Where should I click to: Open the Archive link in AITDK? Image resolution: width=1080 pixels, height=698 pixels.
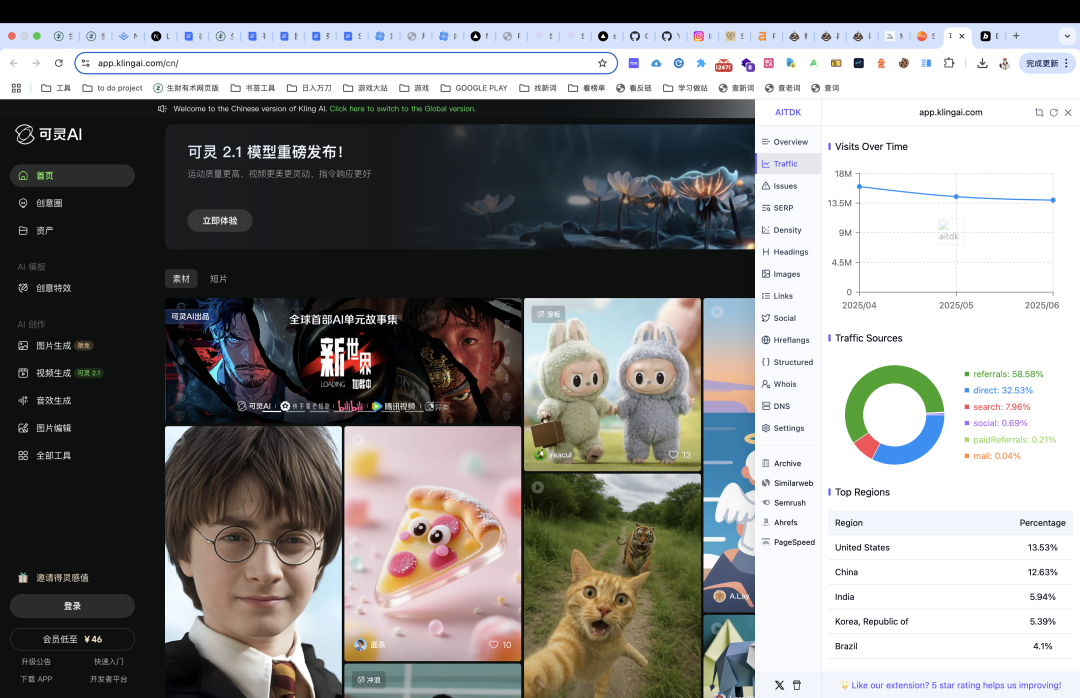781,464
